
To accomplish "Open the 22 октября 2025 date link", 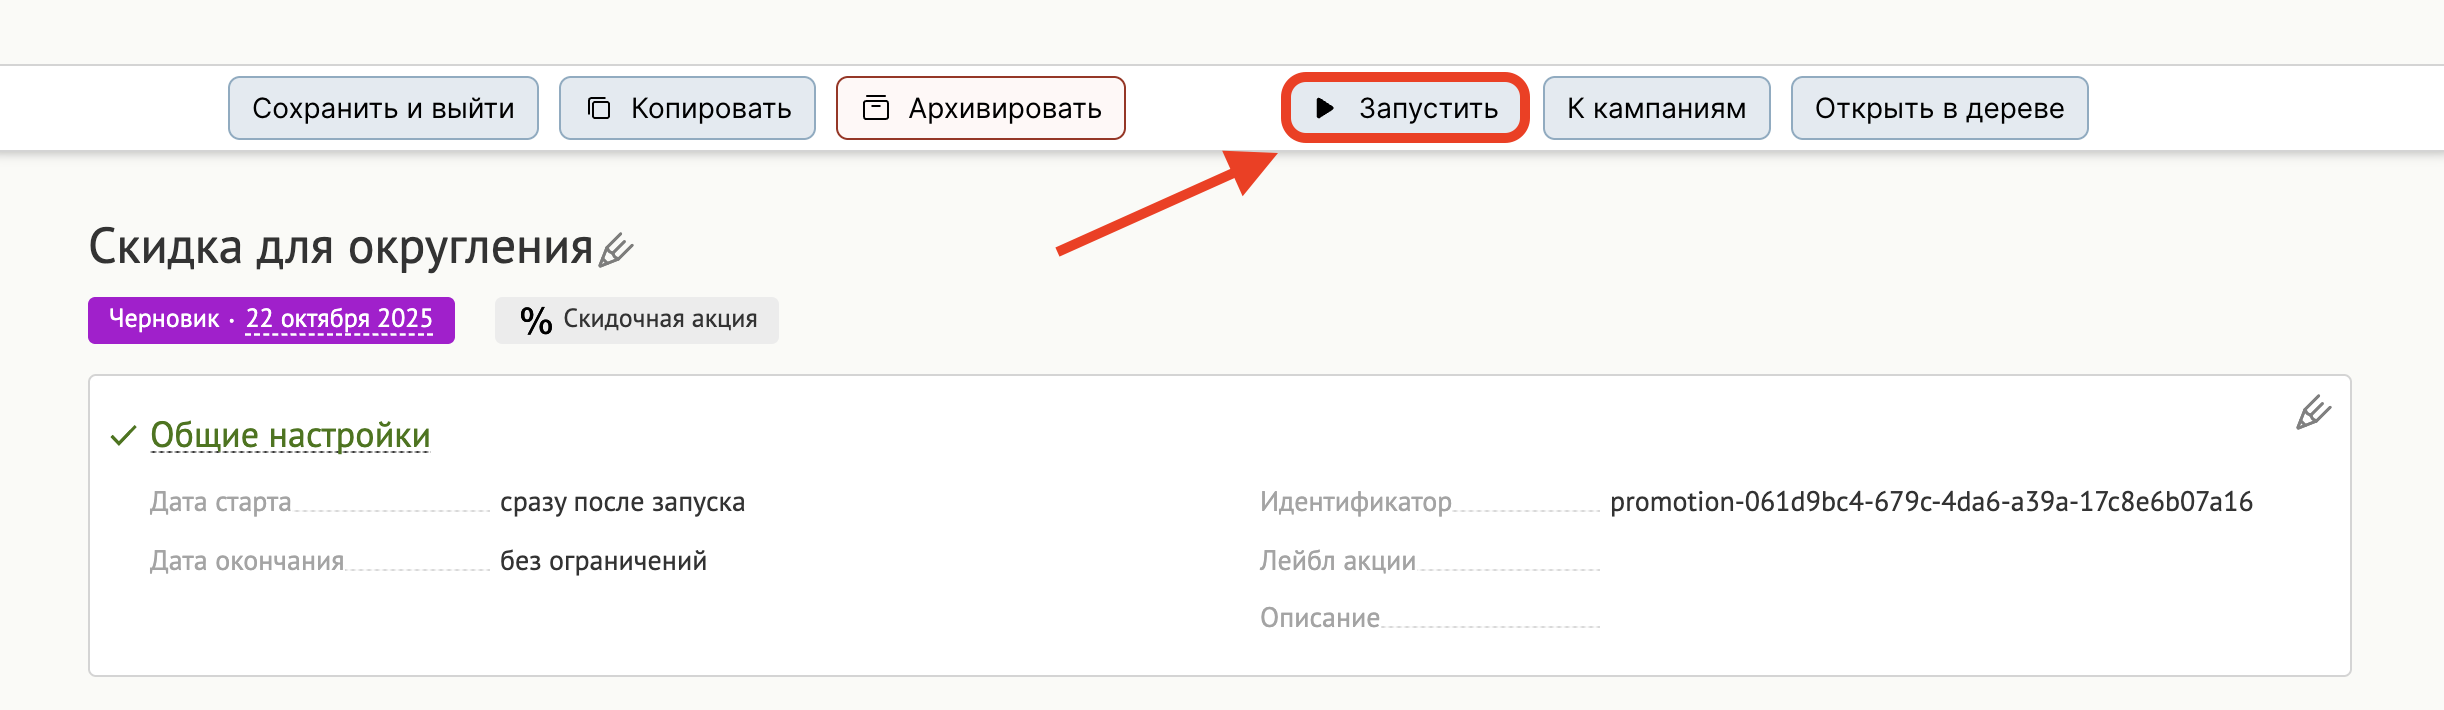I will pyautogui.click(x=339, y=319).
